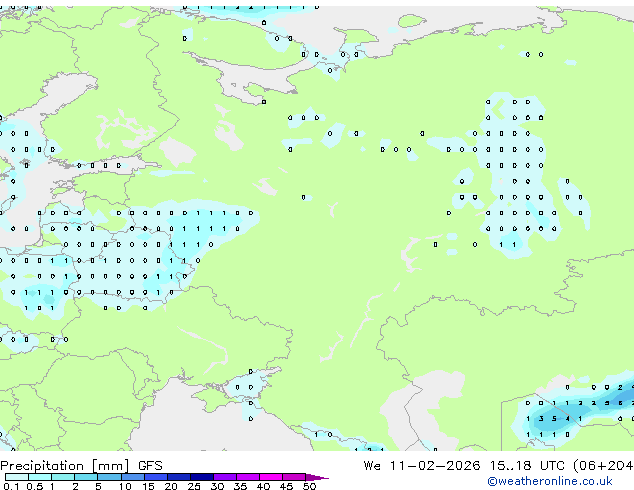
Task: Click the '50' legend scale label
Action: point(309,486)
